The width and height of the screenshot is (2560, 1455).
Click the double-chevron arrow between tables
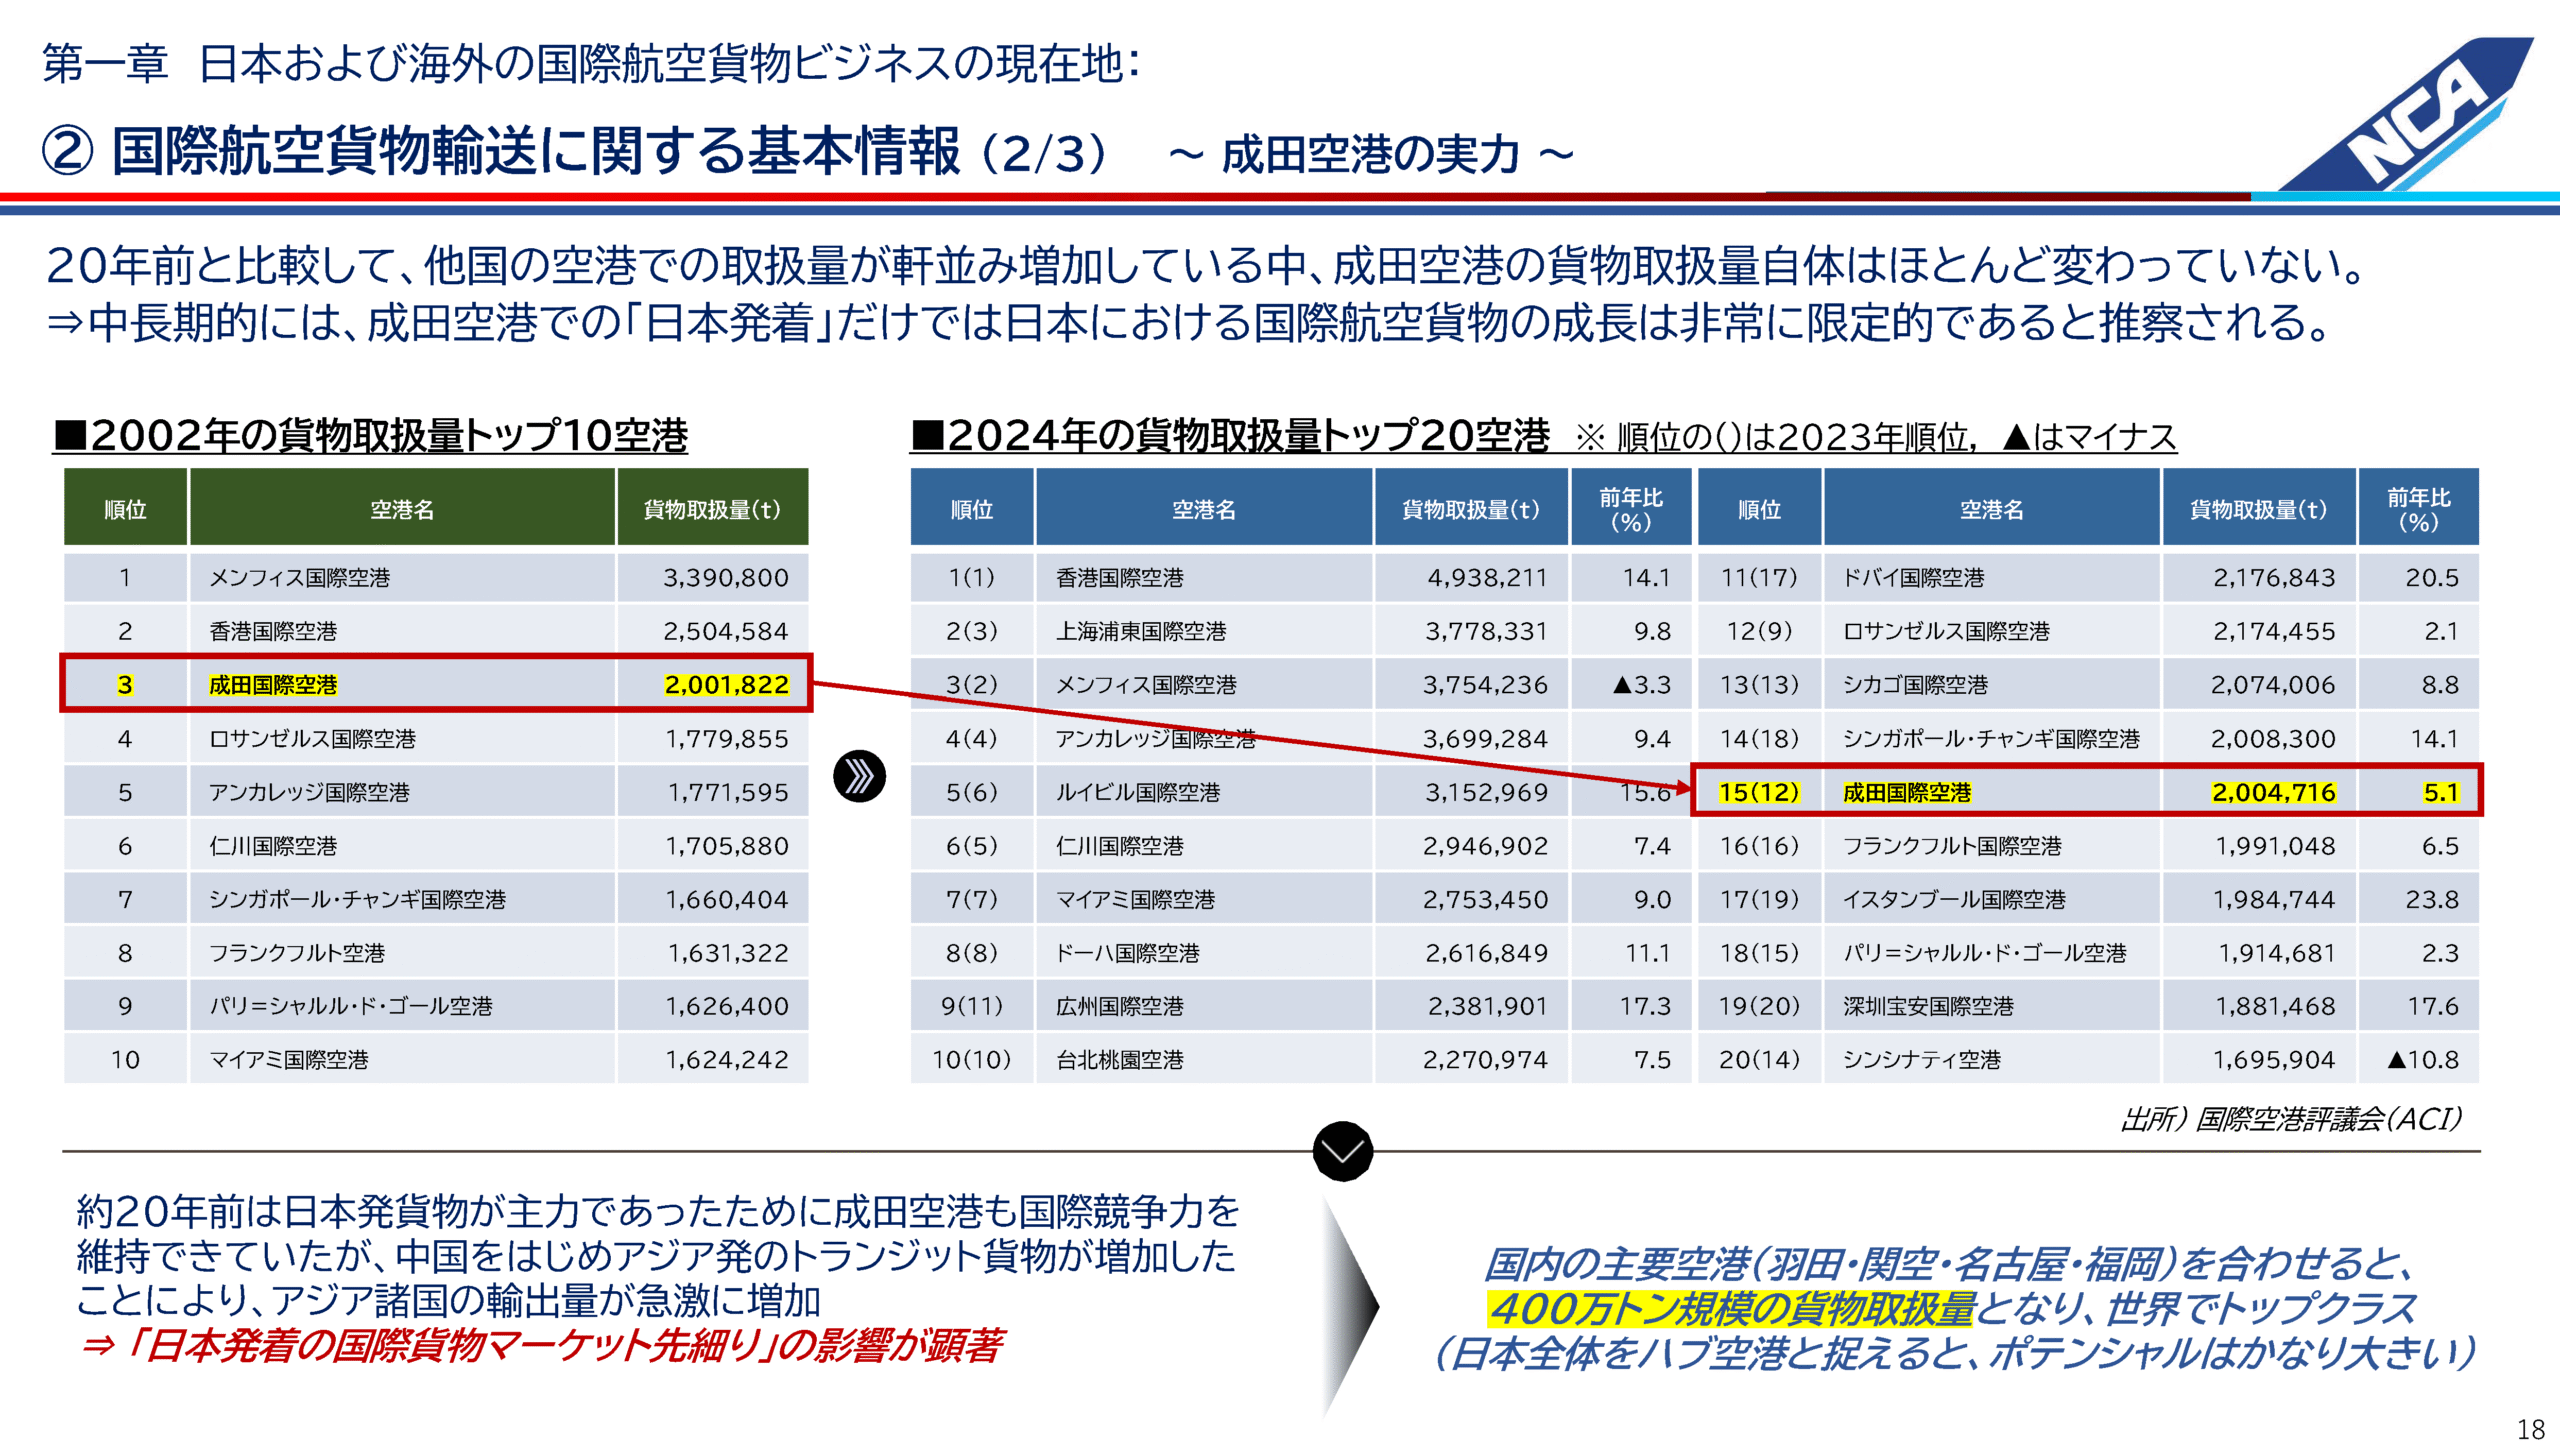pos(859,776)
